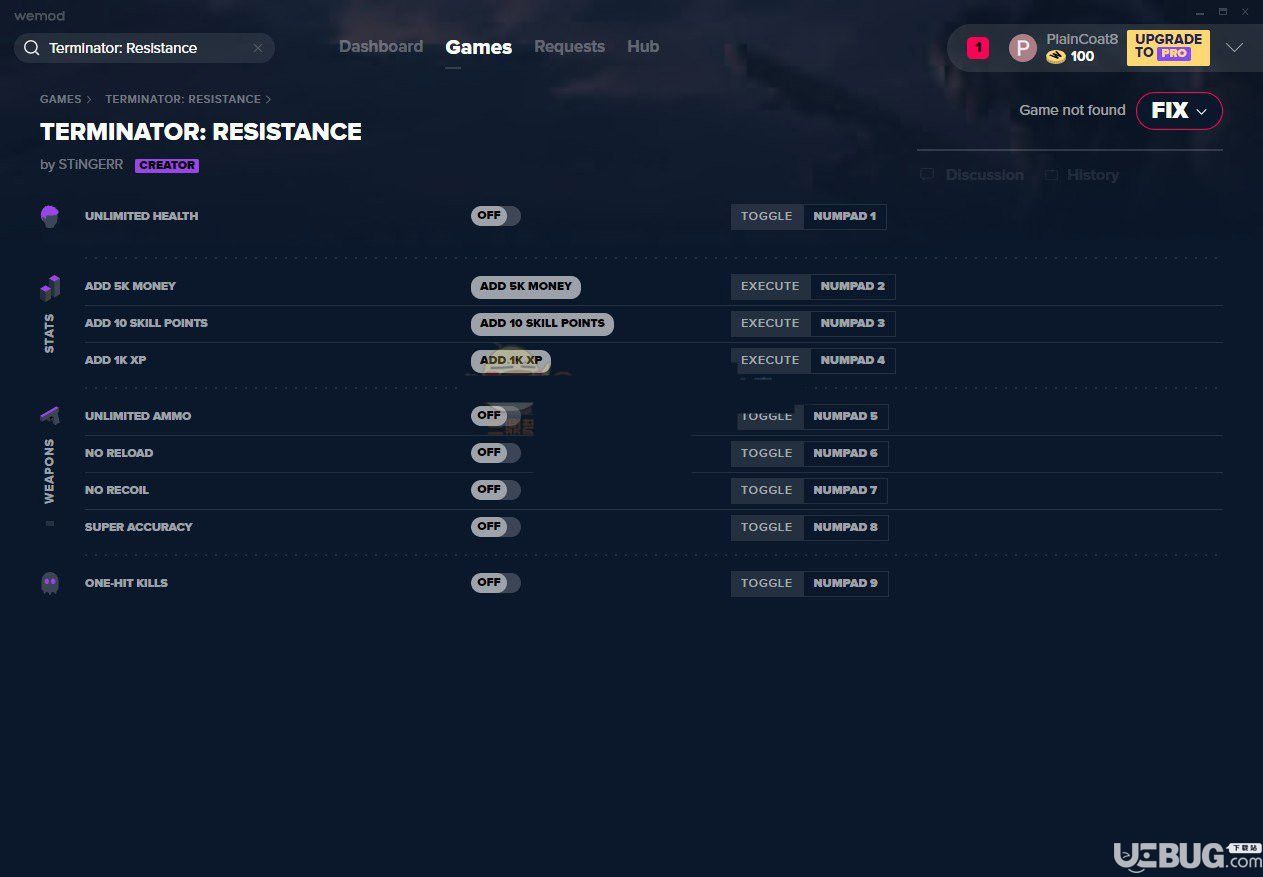1263x877 pixels.
Task: Click TOGGLE for Super Accuracy hotkey
Action: point(767,528)
